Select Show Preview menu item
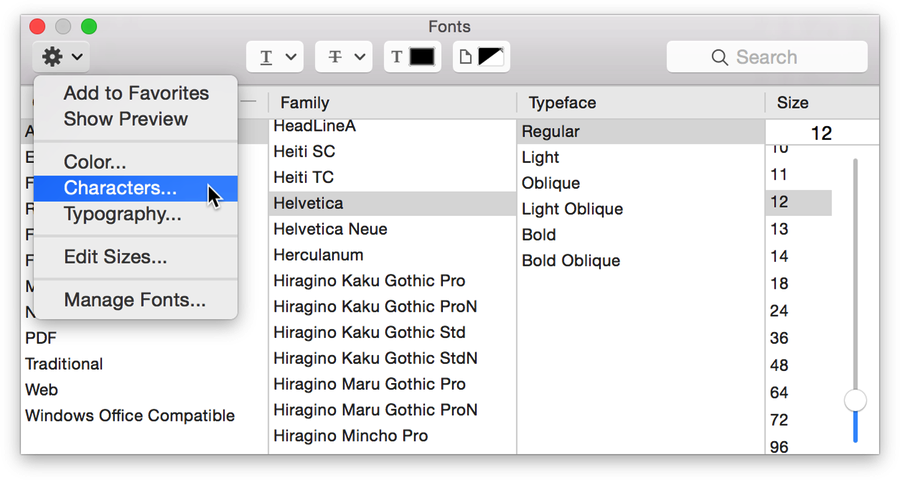The image size is (900, 480). [125, 119]
